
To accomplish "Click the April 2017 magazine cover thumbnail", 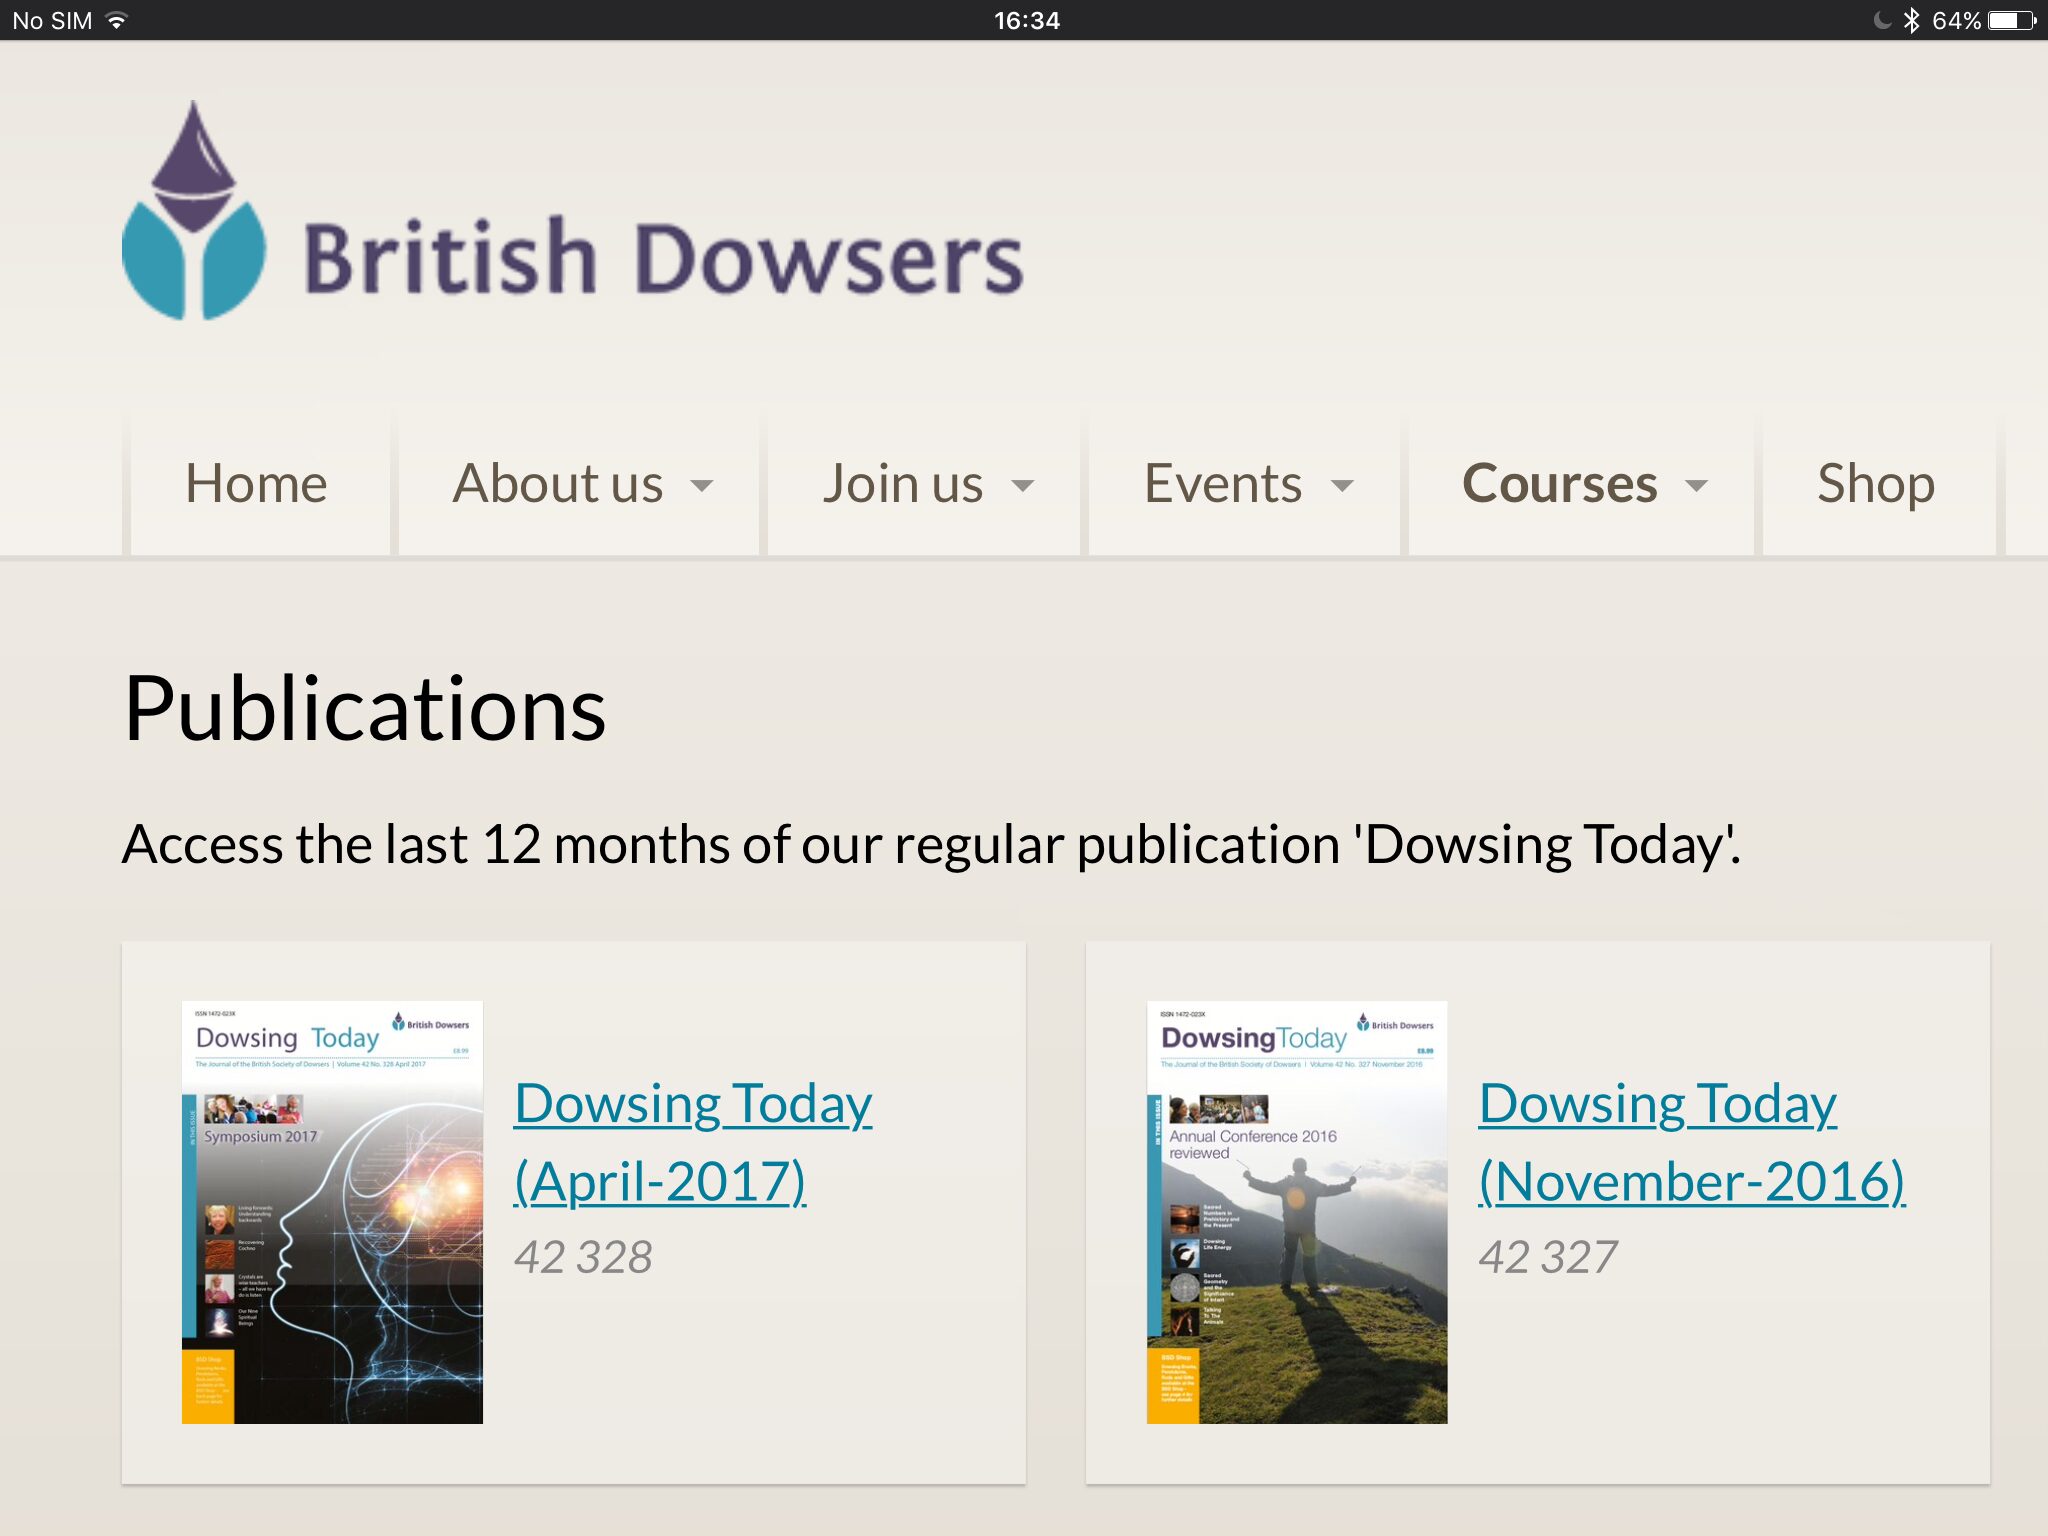I will point(332,1212).
